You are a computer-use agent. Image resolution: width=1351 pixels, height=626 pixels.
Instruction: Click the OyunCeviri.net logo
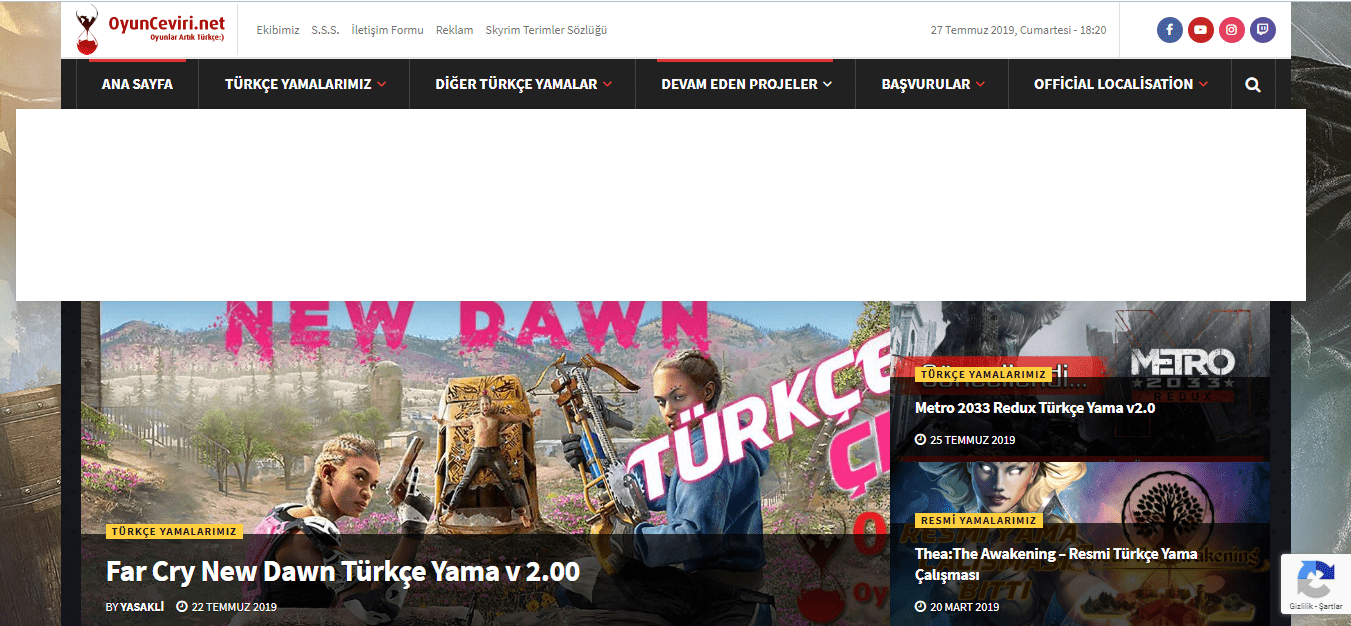tap(151, 30)
